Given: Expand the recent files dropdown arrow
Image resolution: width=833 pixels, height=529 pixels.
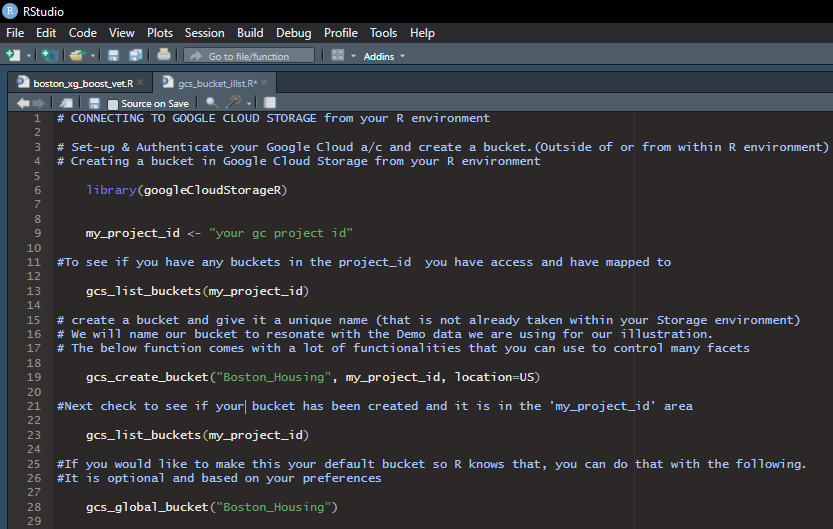Looking at the screenshot, I should pyautogui.click(x=92, y=56).
